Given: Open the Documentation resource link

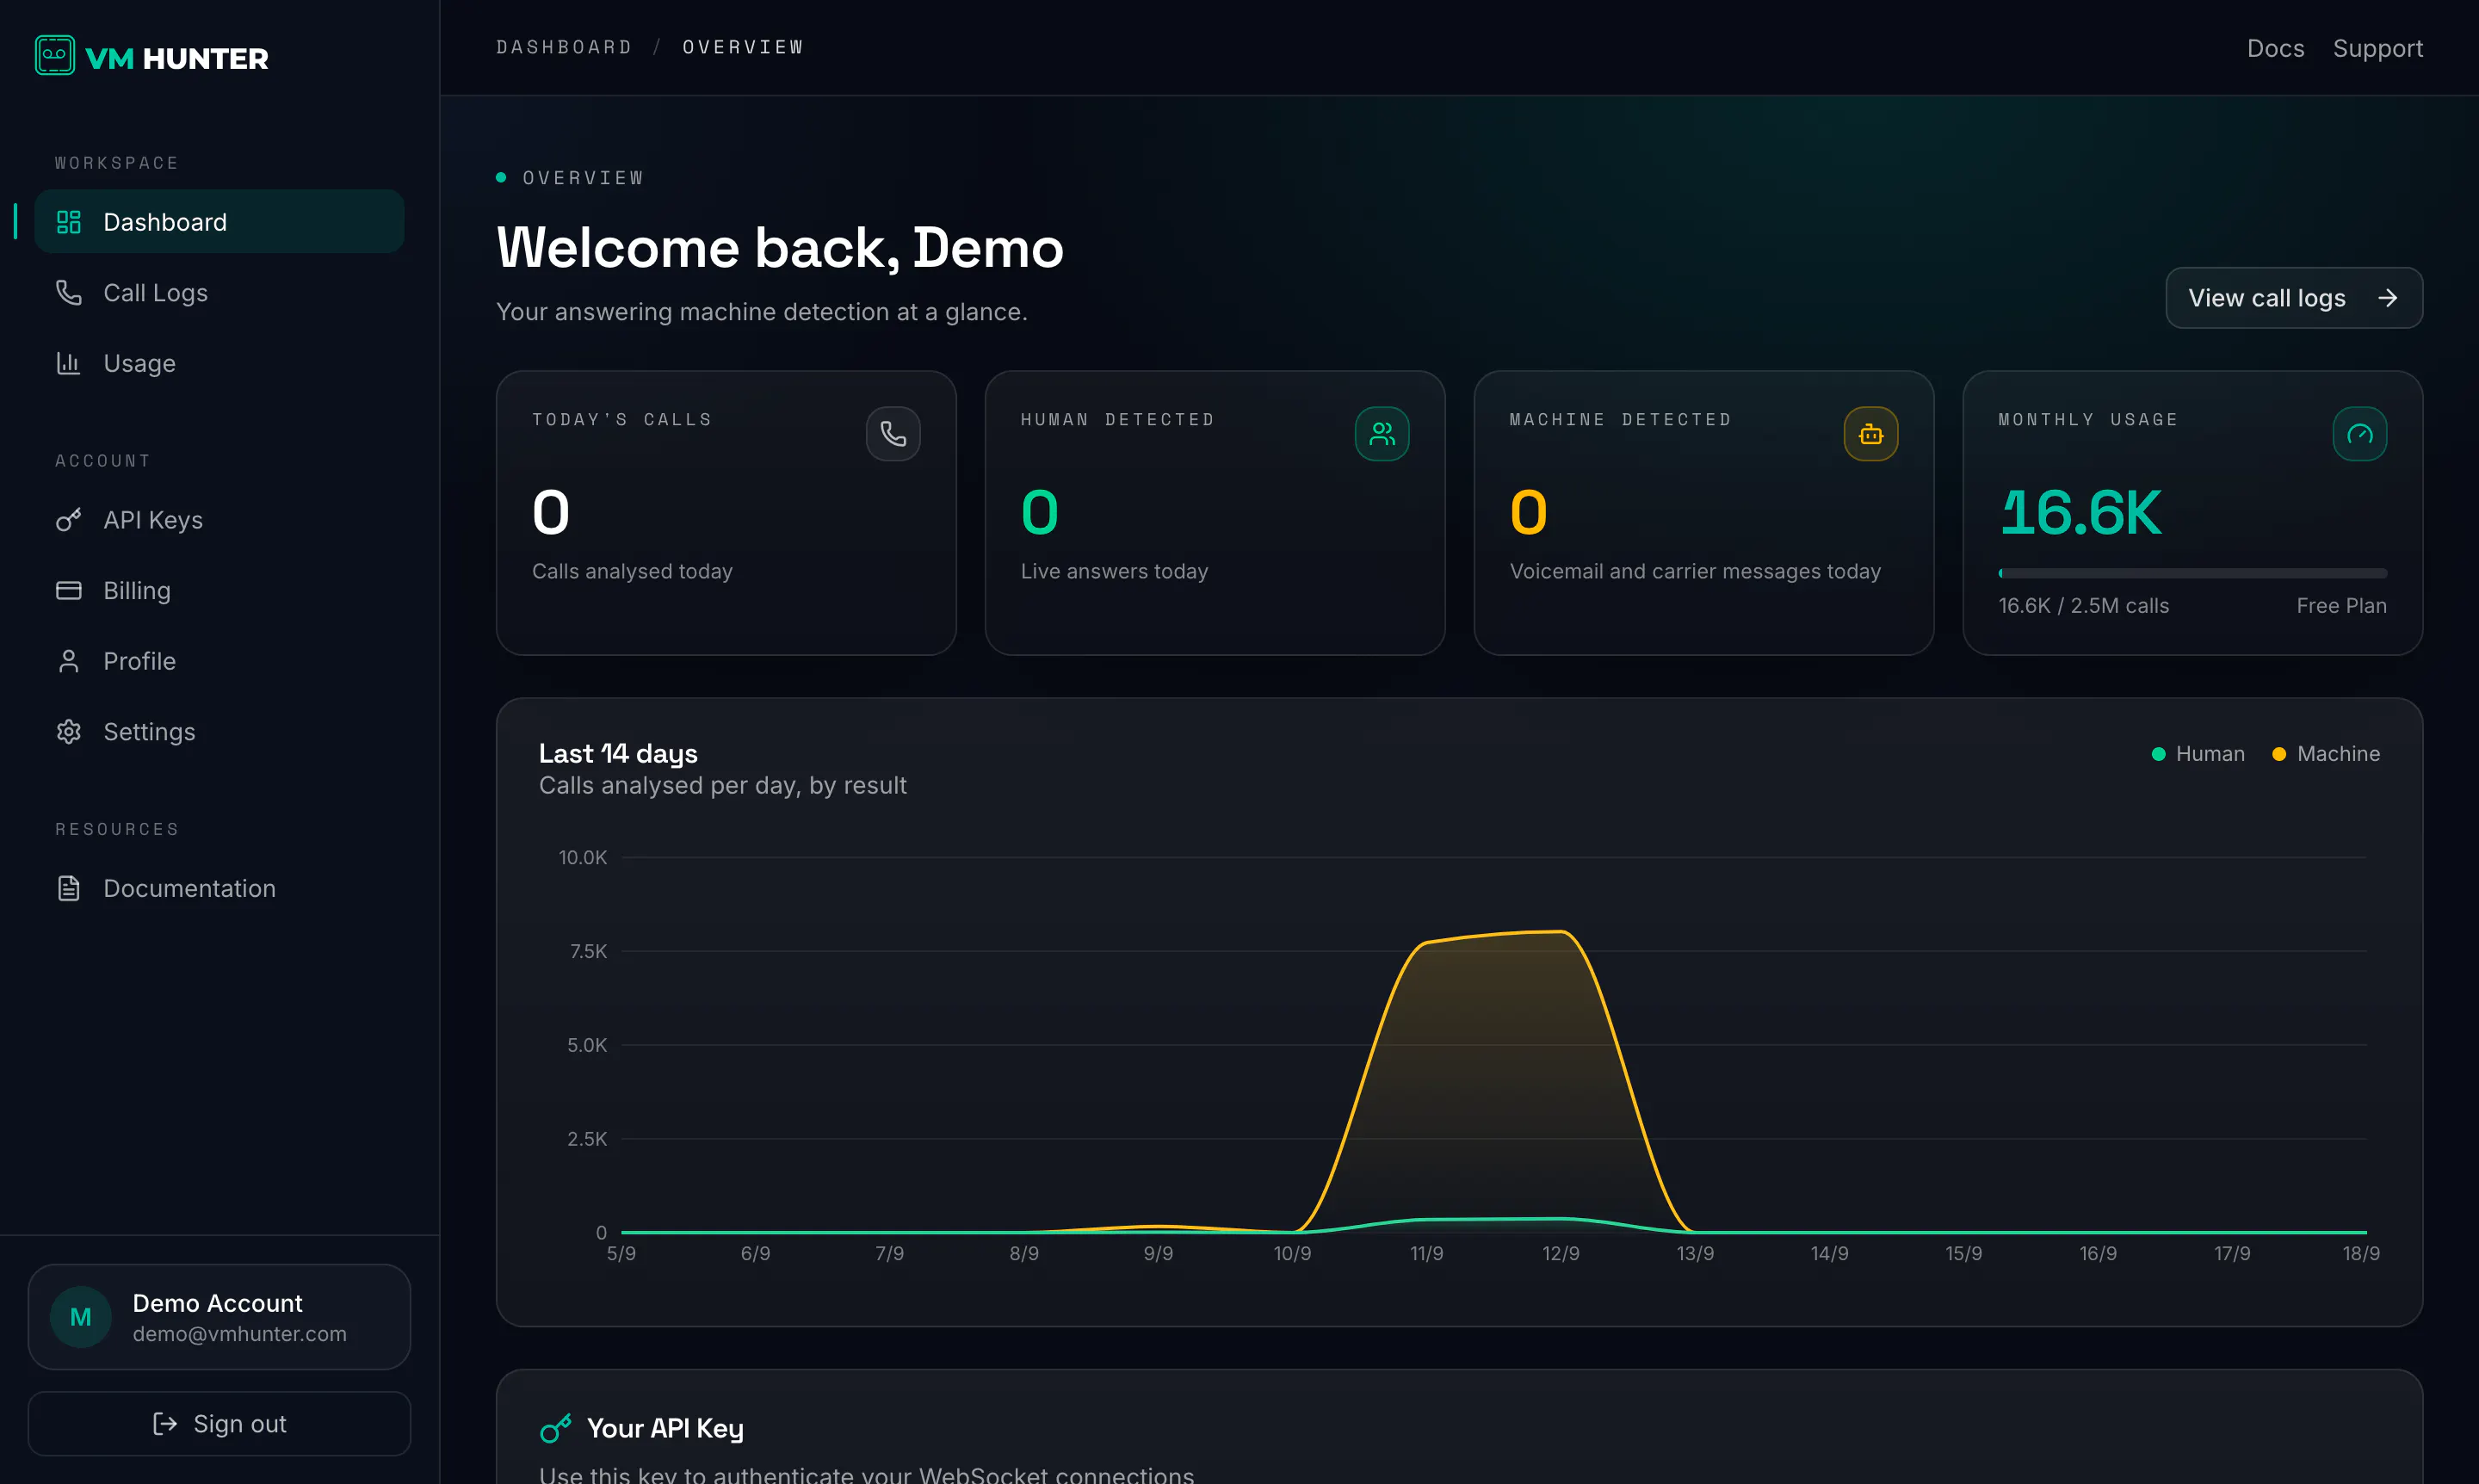Looking at the screenshot, I should 219,888.
